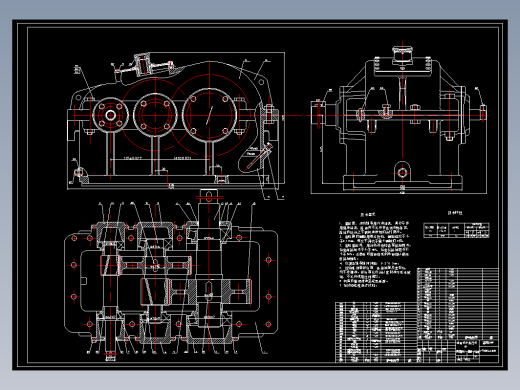Click the largest bearing cover circle in the front view

(209, 115)
